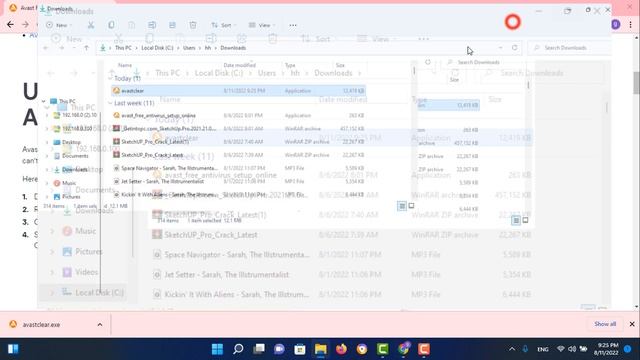
Task: Switch to large thumbnails view icon
Action: (411, 206)
